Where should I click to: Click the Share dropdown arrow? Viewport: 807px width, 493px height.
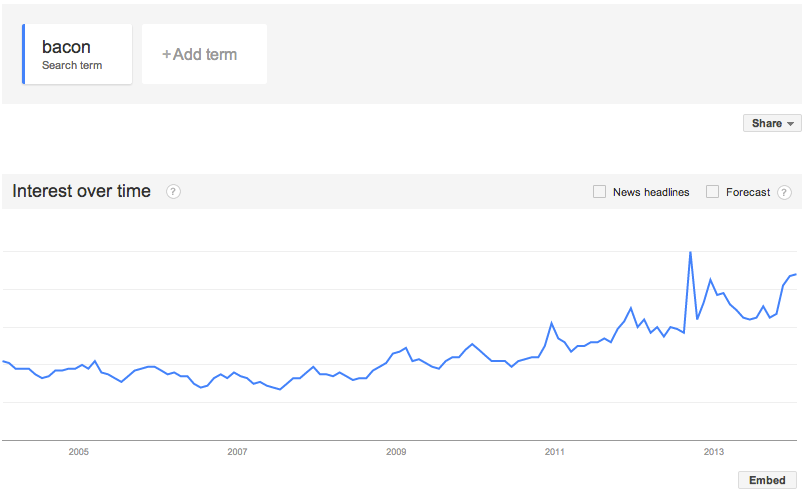(x=791, y=124)
